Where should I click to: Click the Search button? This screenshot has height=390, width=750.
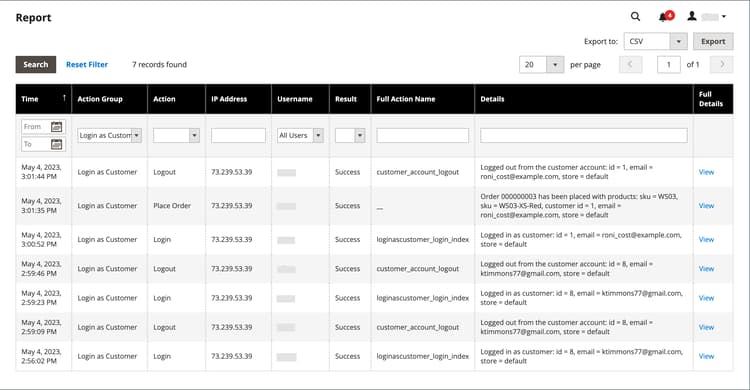click(36, 65)
